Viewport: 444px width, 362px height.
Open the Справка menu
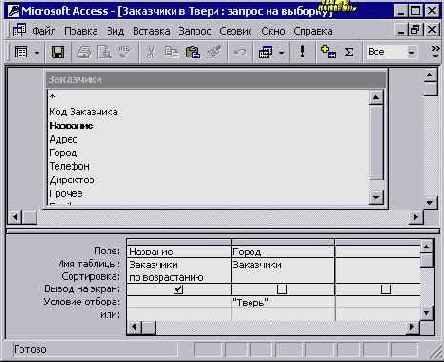[x=313, y=31]
